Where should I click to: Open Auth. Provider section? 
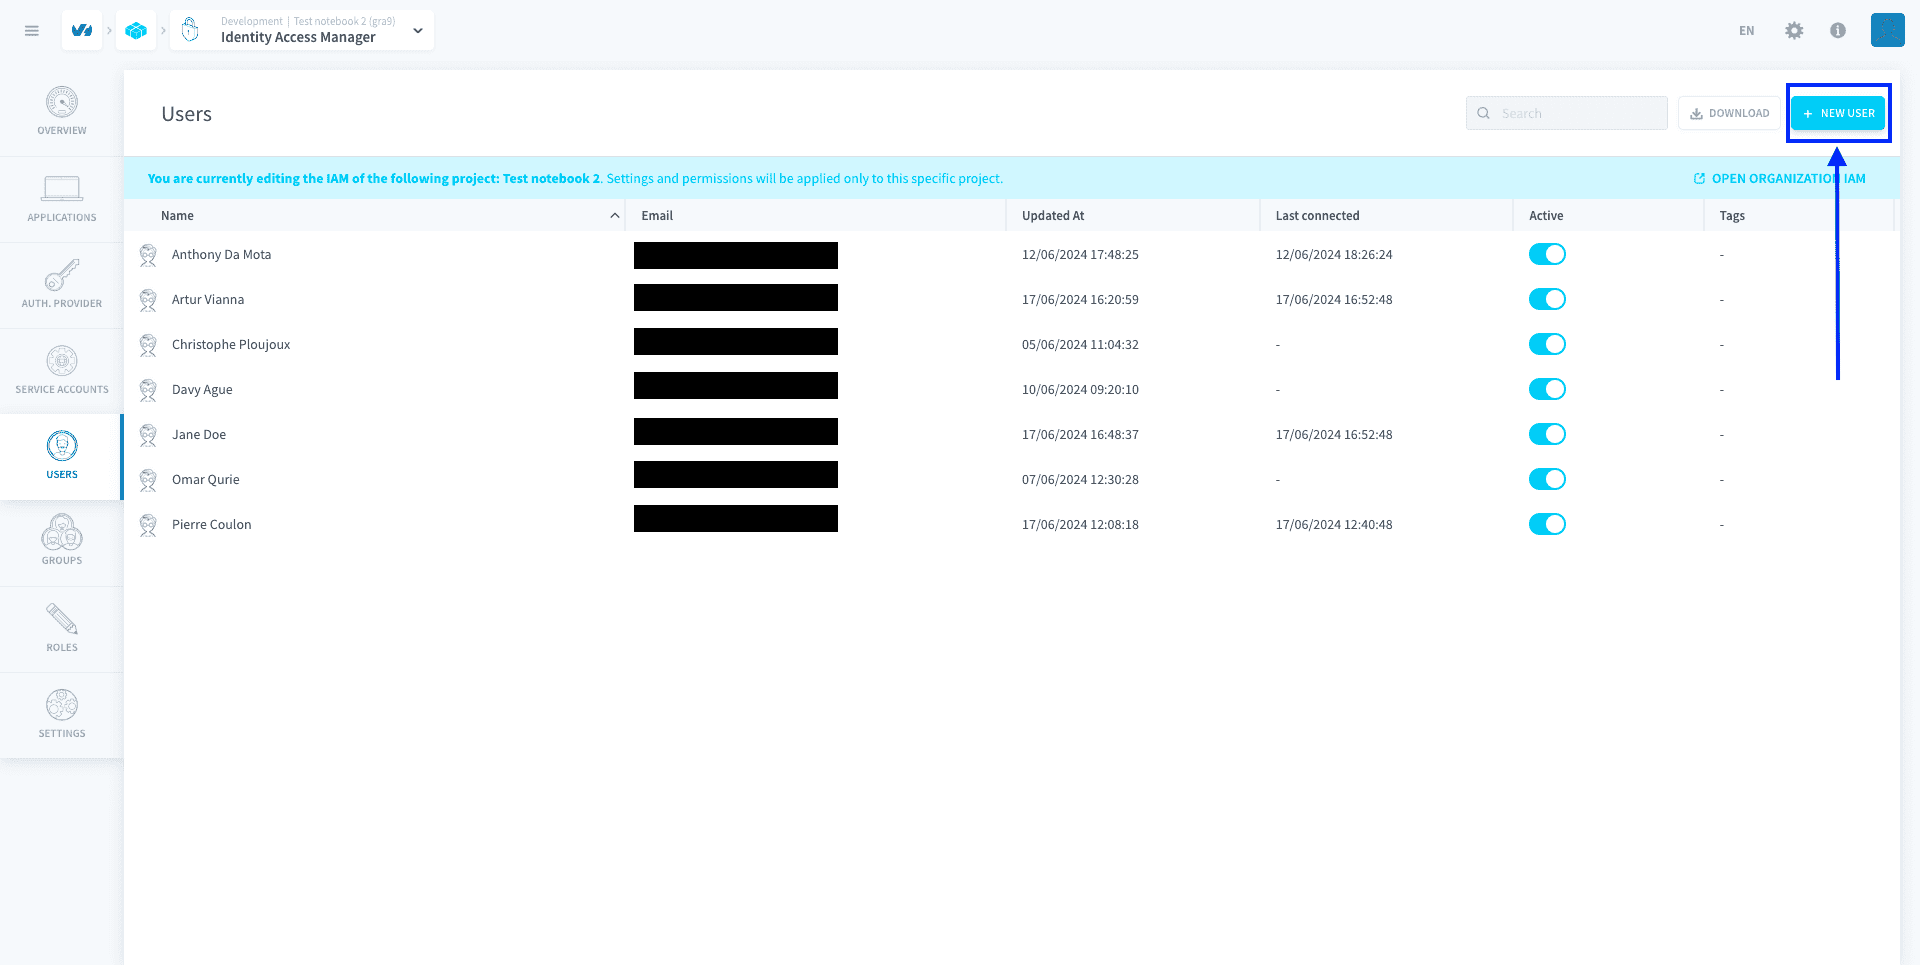(62, 285)
